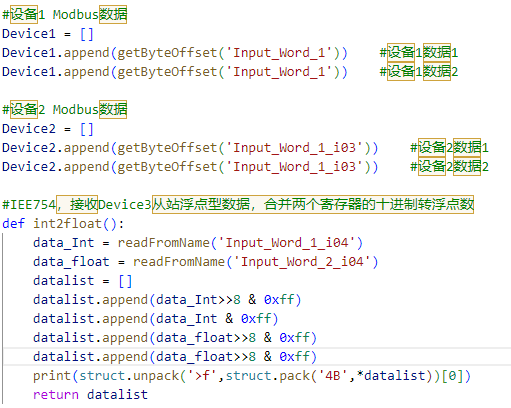Click the trailing comment '#设备2数据2'
Screen dimensions: 511x408
click(449, 167)
